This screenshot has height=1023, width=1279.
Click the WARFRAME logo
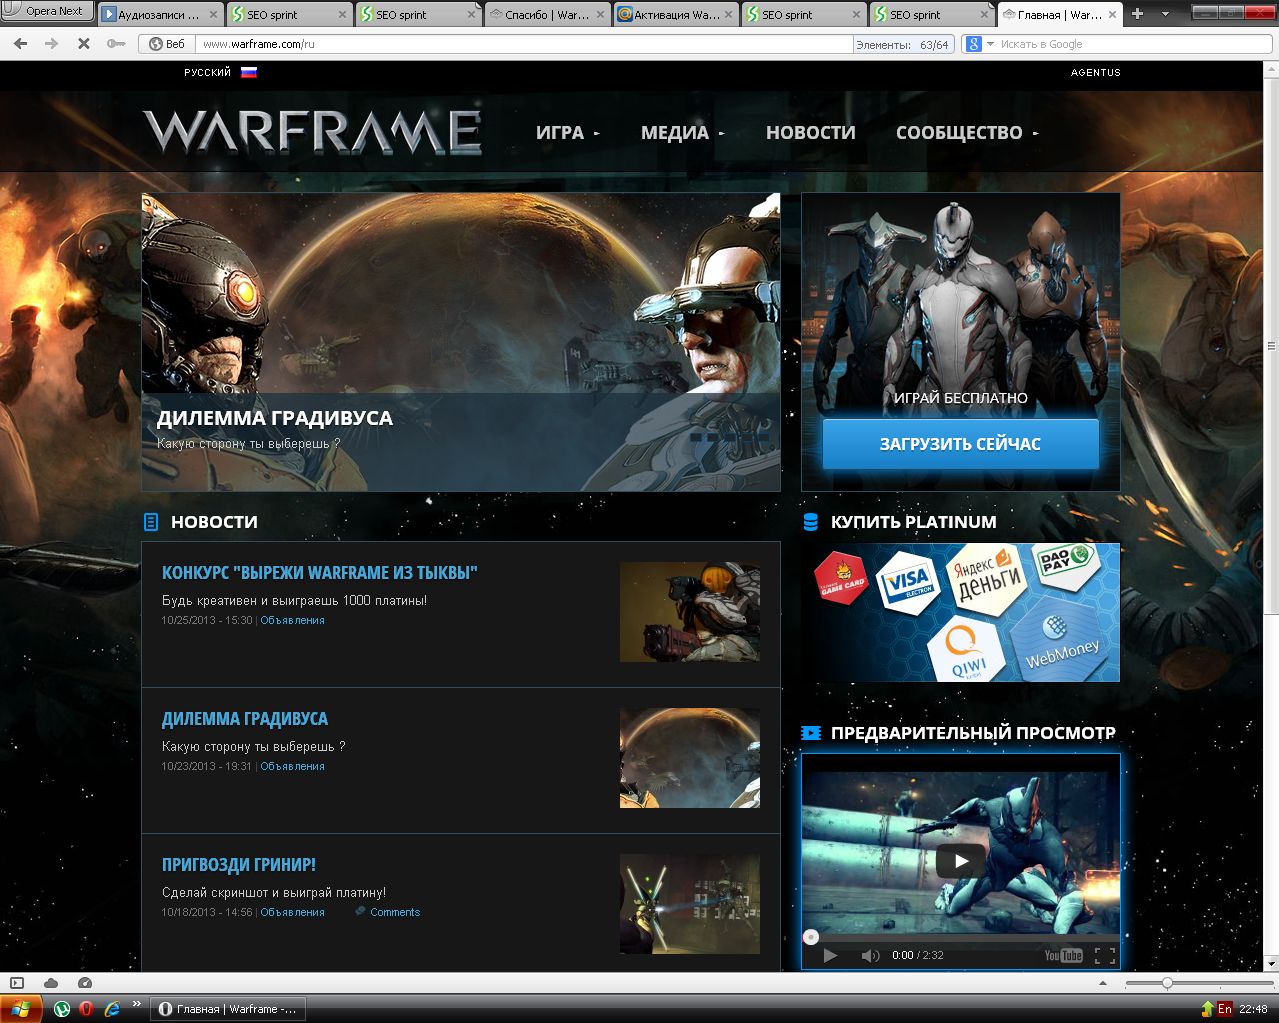(x=312, y=131)
